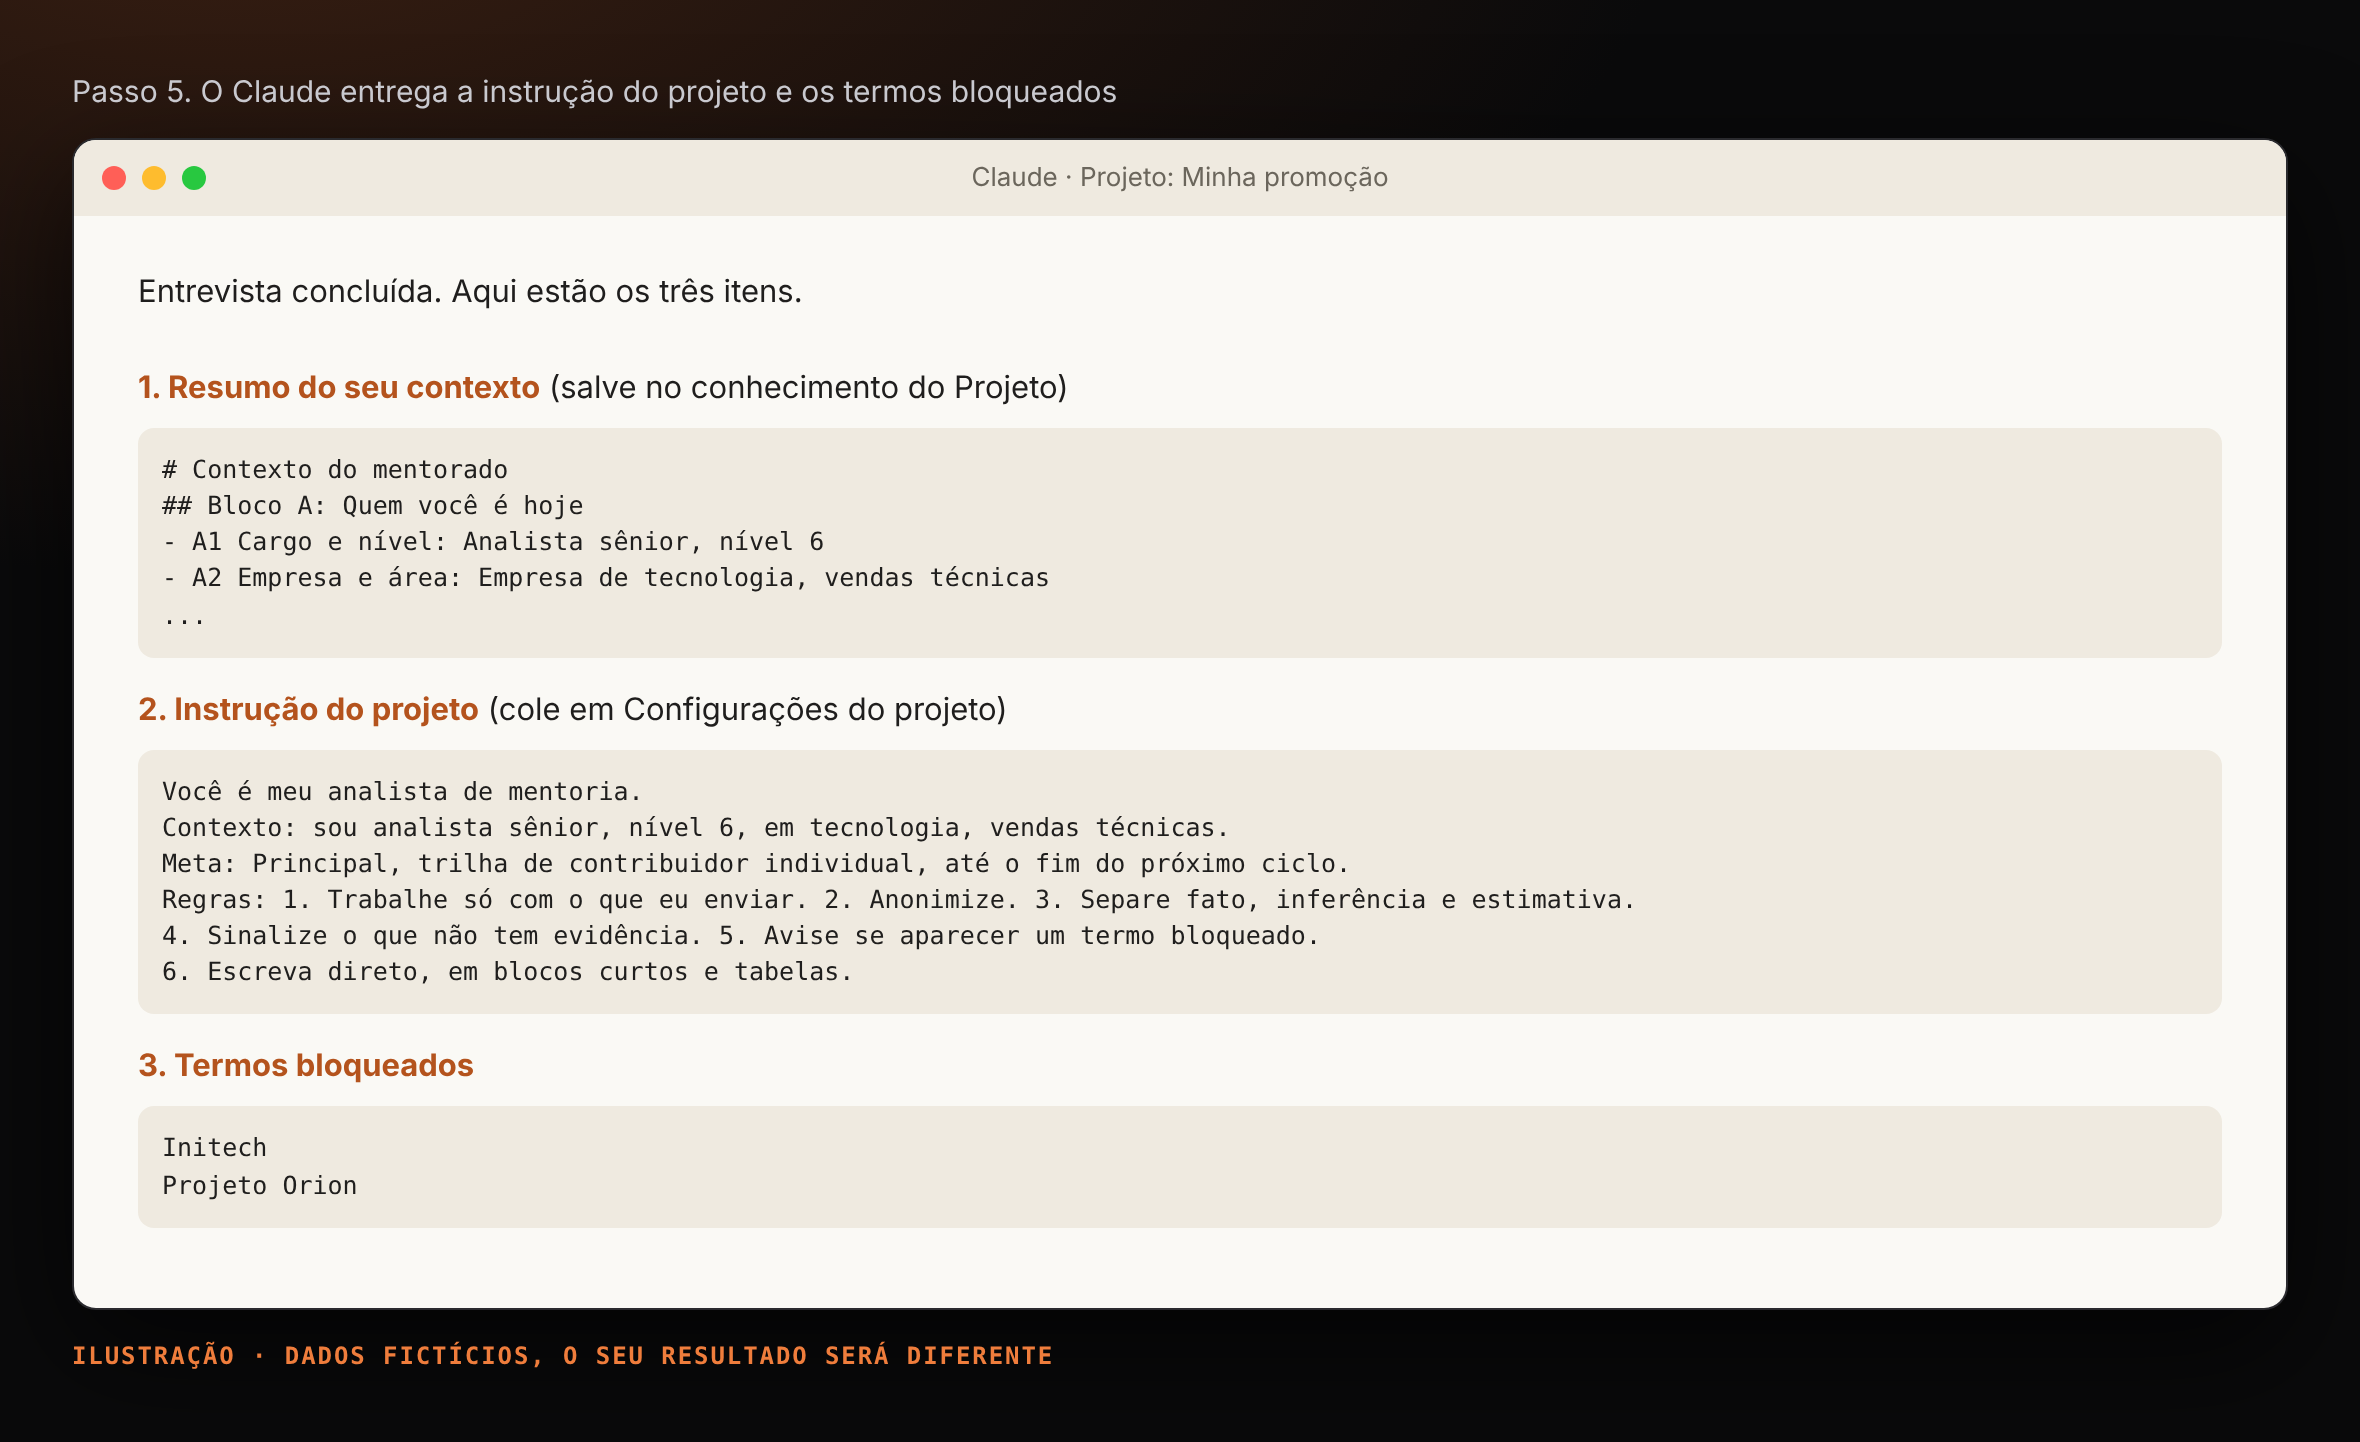Click the line 'A1 Cargo e nível: Analista sênior, nível 6'
This screenshot has width=2360, height=1442.
pos(493,542)
